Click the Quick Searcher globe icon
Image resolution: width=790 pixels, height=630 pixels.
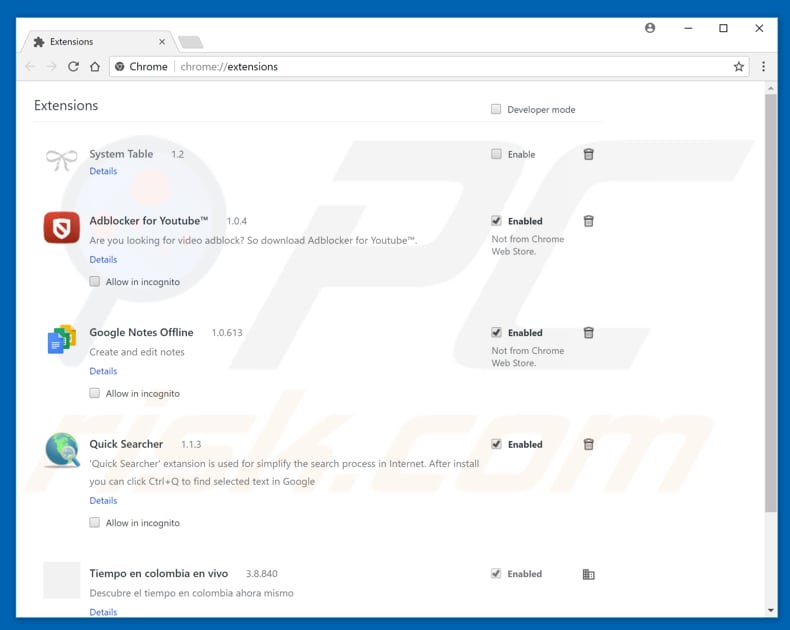pos(61,450)
